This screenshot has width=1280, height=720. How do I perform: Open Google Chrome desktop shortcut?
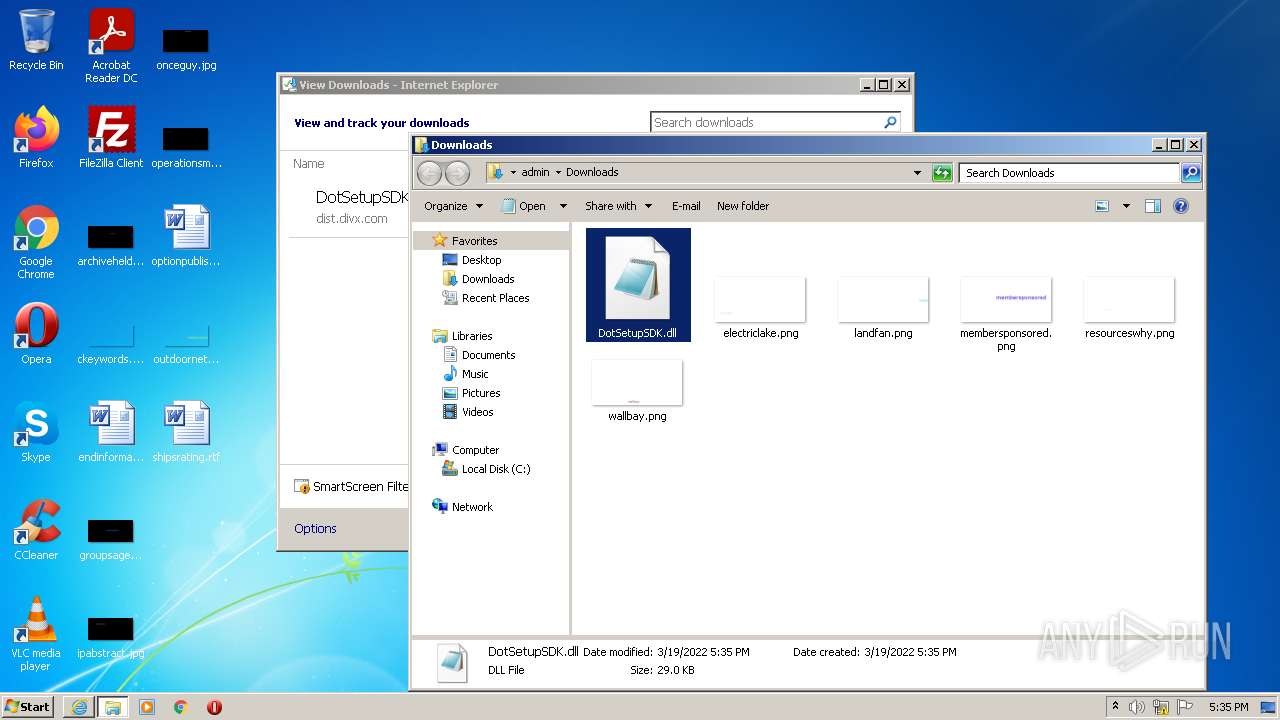pyautogui.click(x=36, y=242)
